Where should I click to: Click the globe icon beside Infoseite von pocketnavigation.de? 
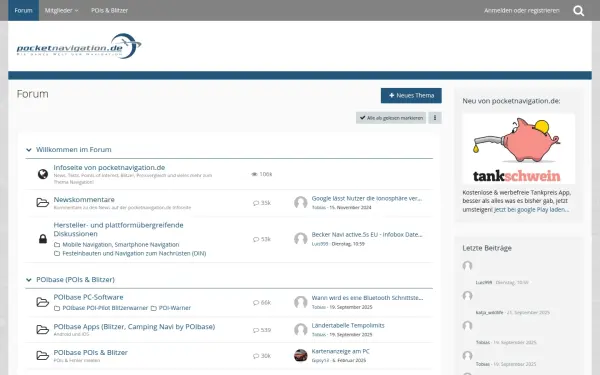[43, 174]
